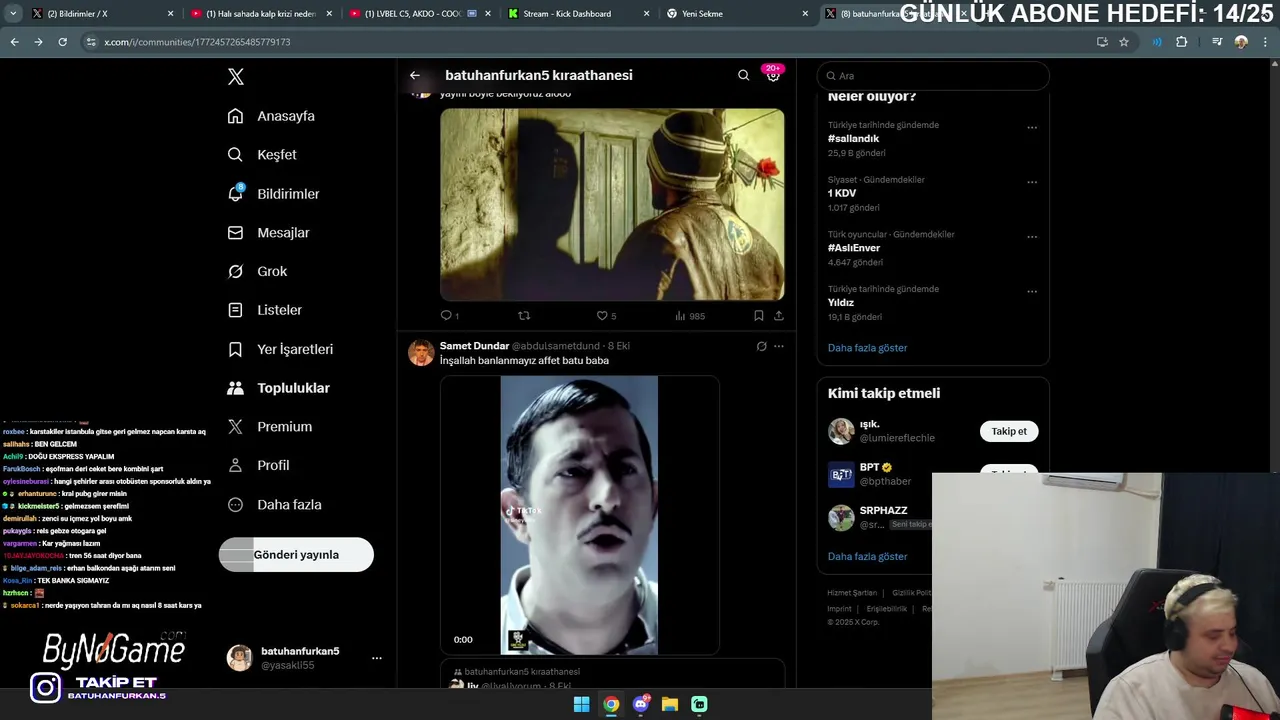Open the browser extensions puzzle icon
1280x720 pixels.
[x=1181, y=42]
